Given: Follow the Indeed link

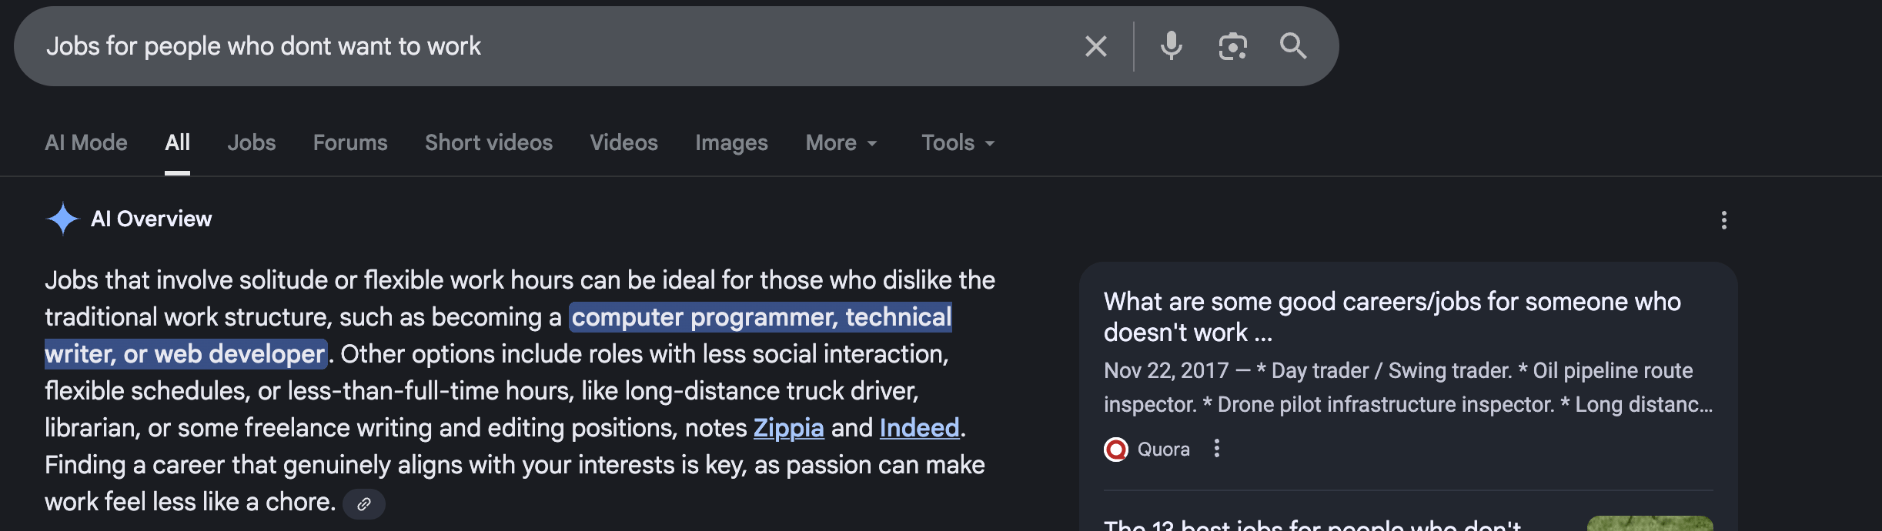Looking at the screenshot, I should pyautogui.click(x=919, y=428).
